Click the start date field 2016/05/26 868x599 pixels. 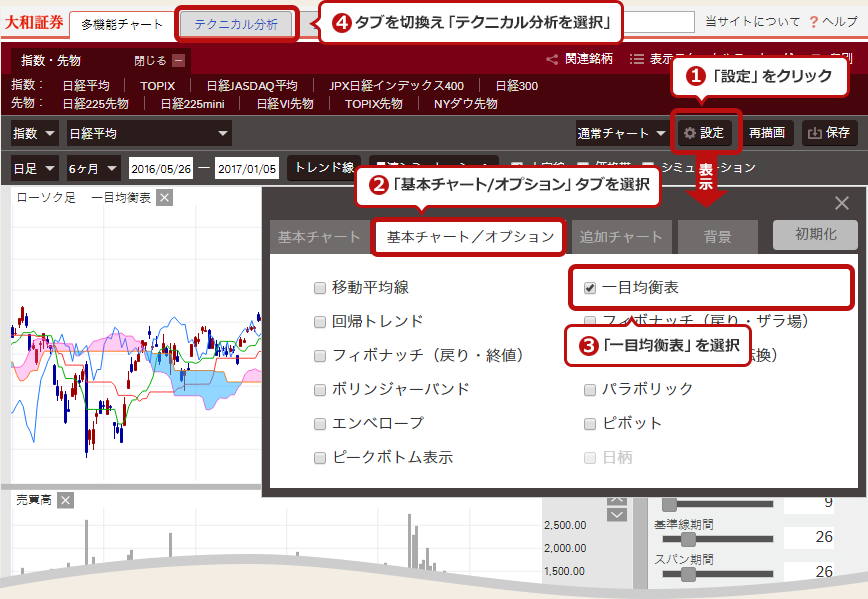tap(161, 168)
